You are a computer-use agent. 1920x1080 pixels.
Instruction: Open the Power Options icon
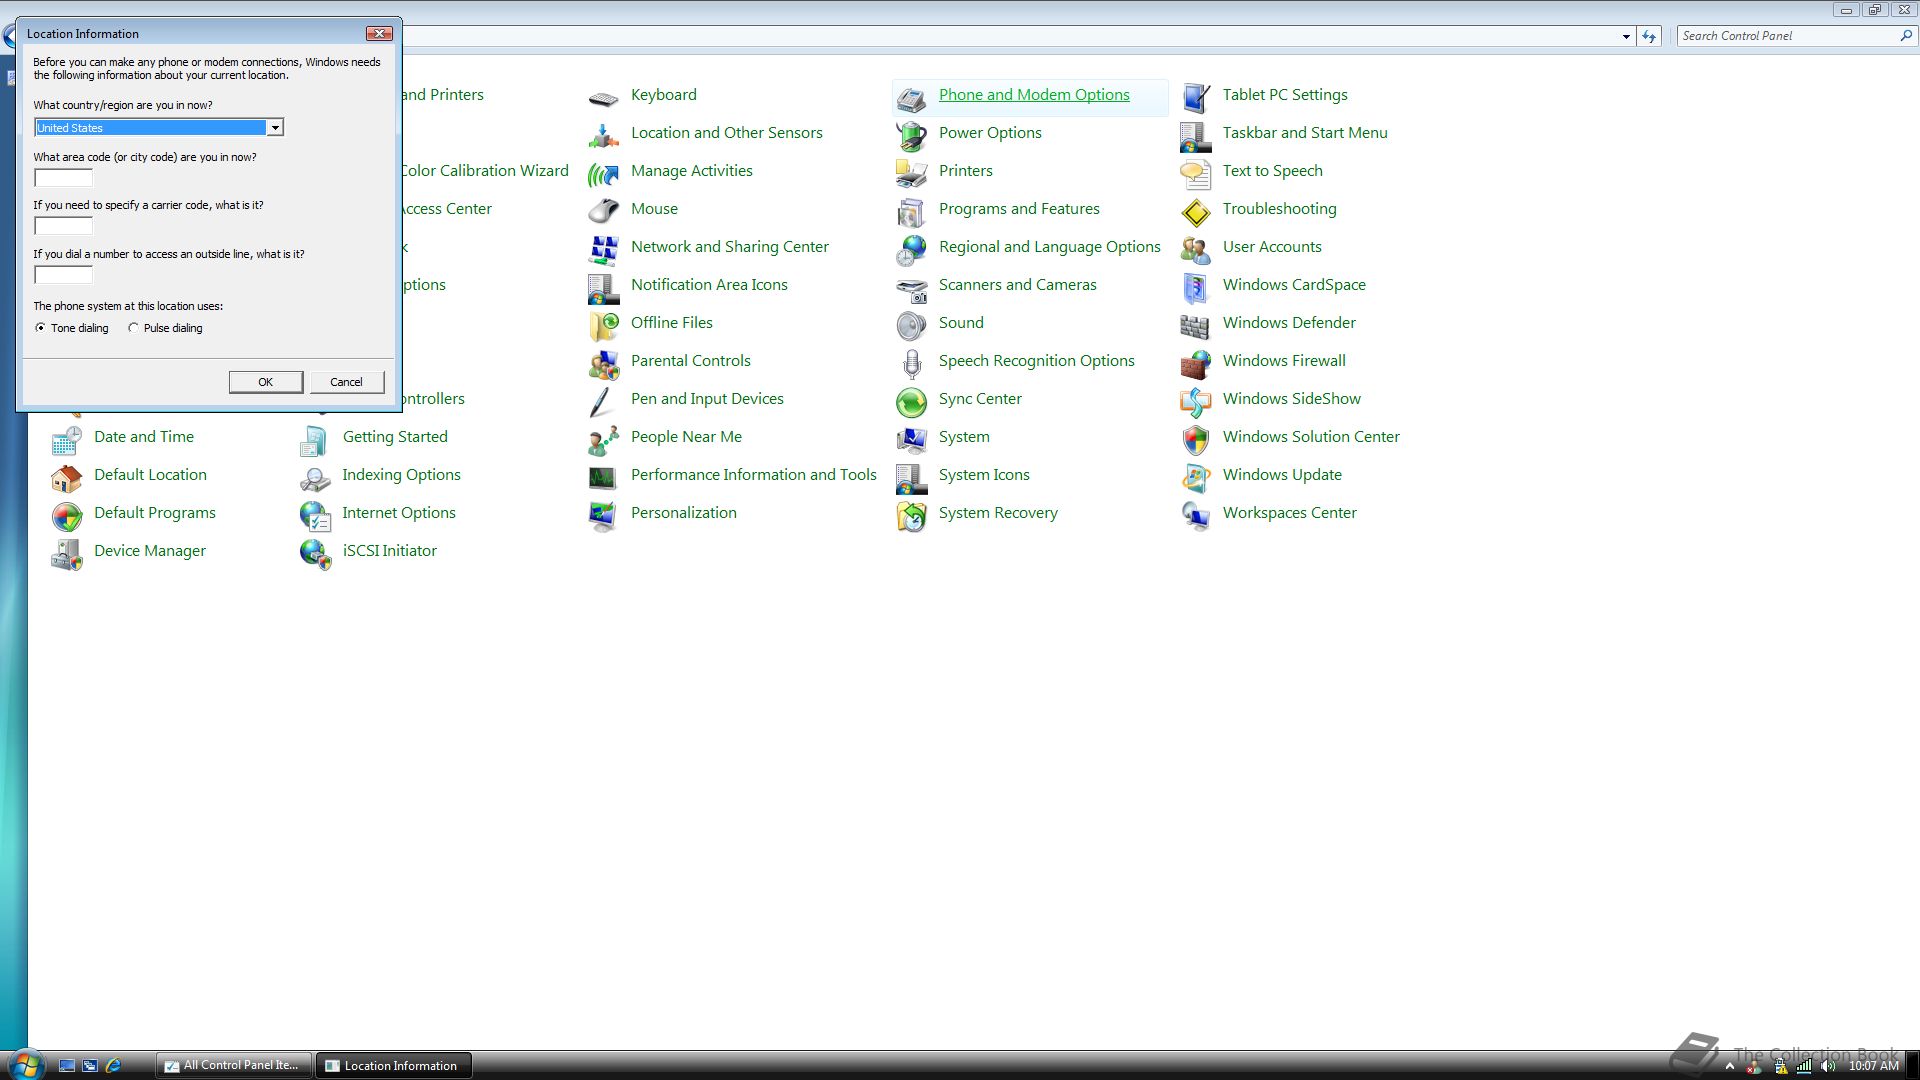coord(911,135)
